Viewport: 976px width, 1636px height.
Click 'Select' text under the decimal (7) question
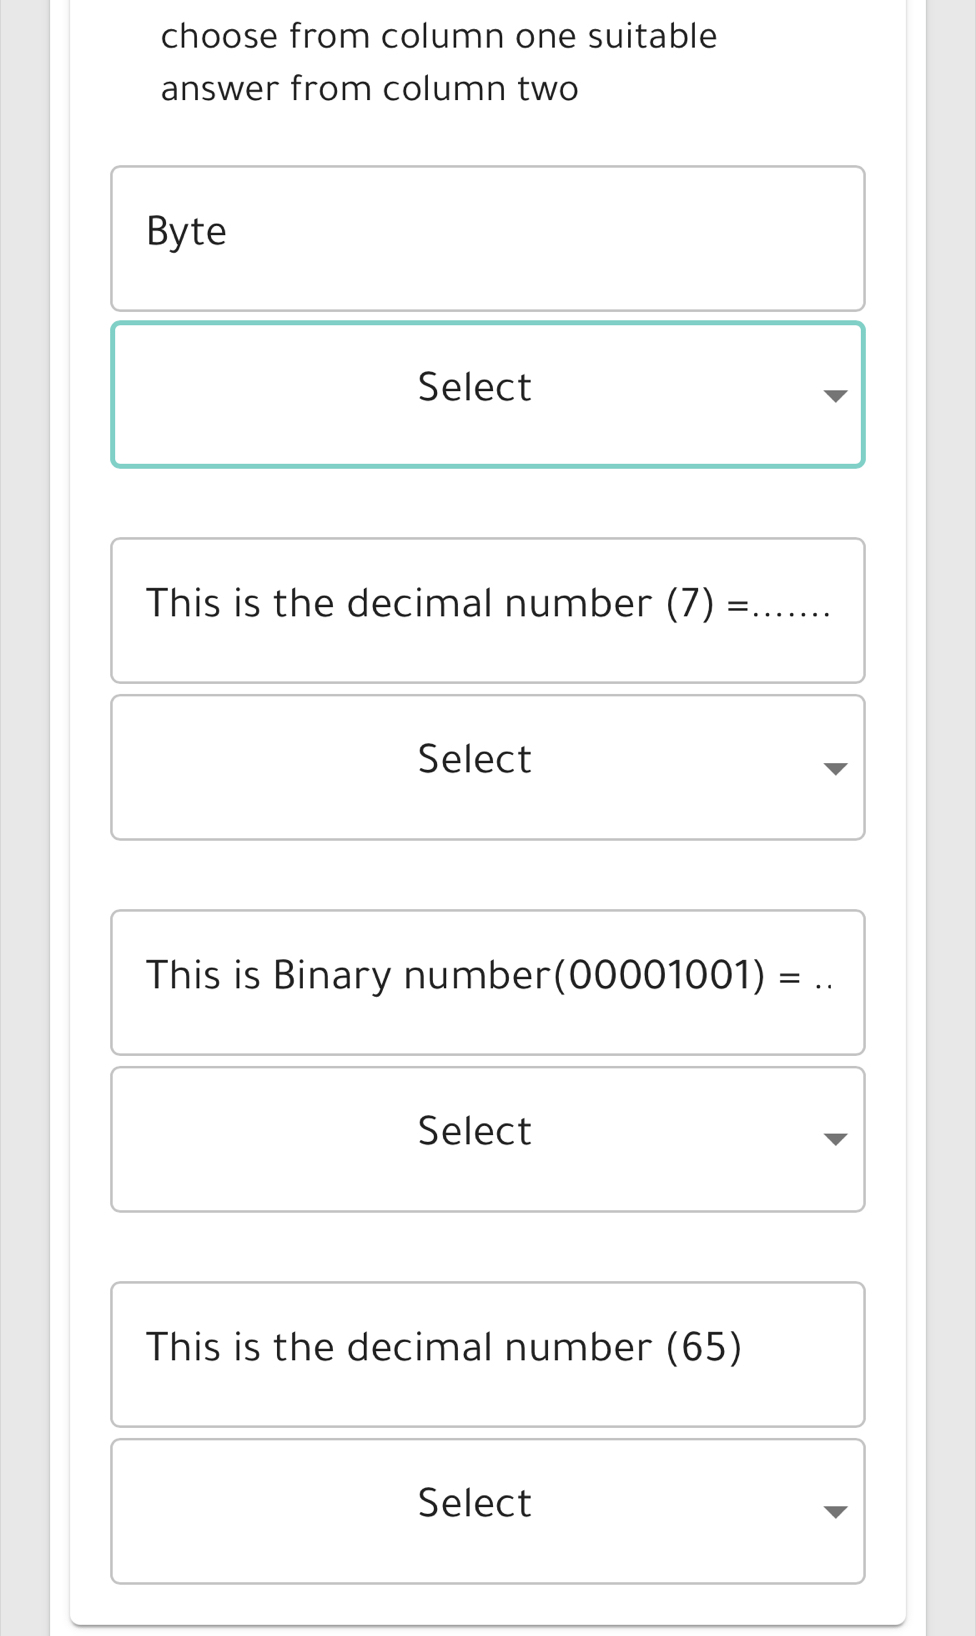click(474, 759)
